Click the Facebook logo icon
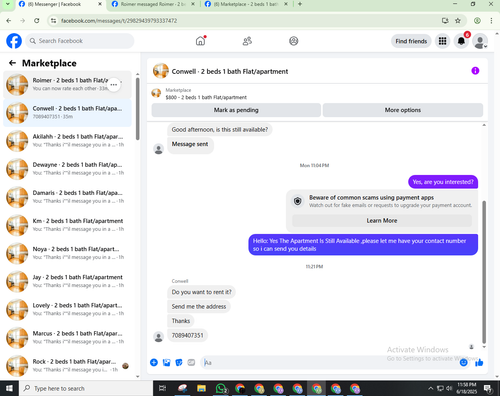 (14, 41)
